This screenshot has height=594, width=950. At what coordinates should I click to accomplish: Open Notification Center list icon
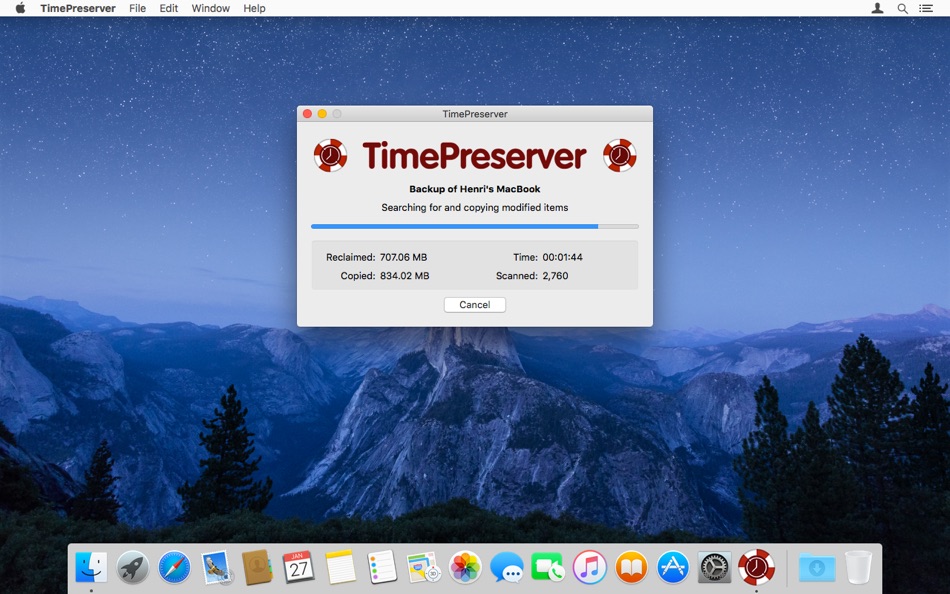926,8
